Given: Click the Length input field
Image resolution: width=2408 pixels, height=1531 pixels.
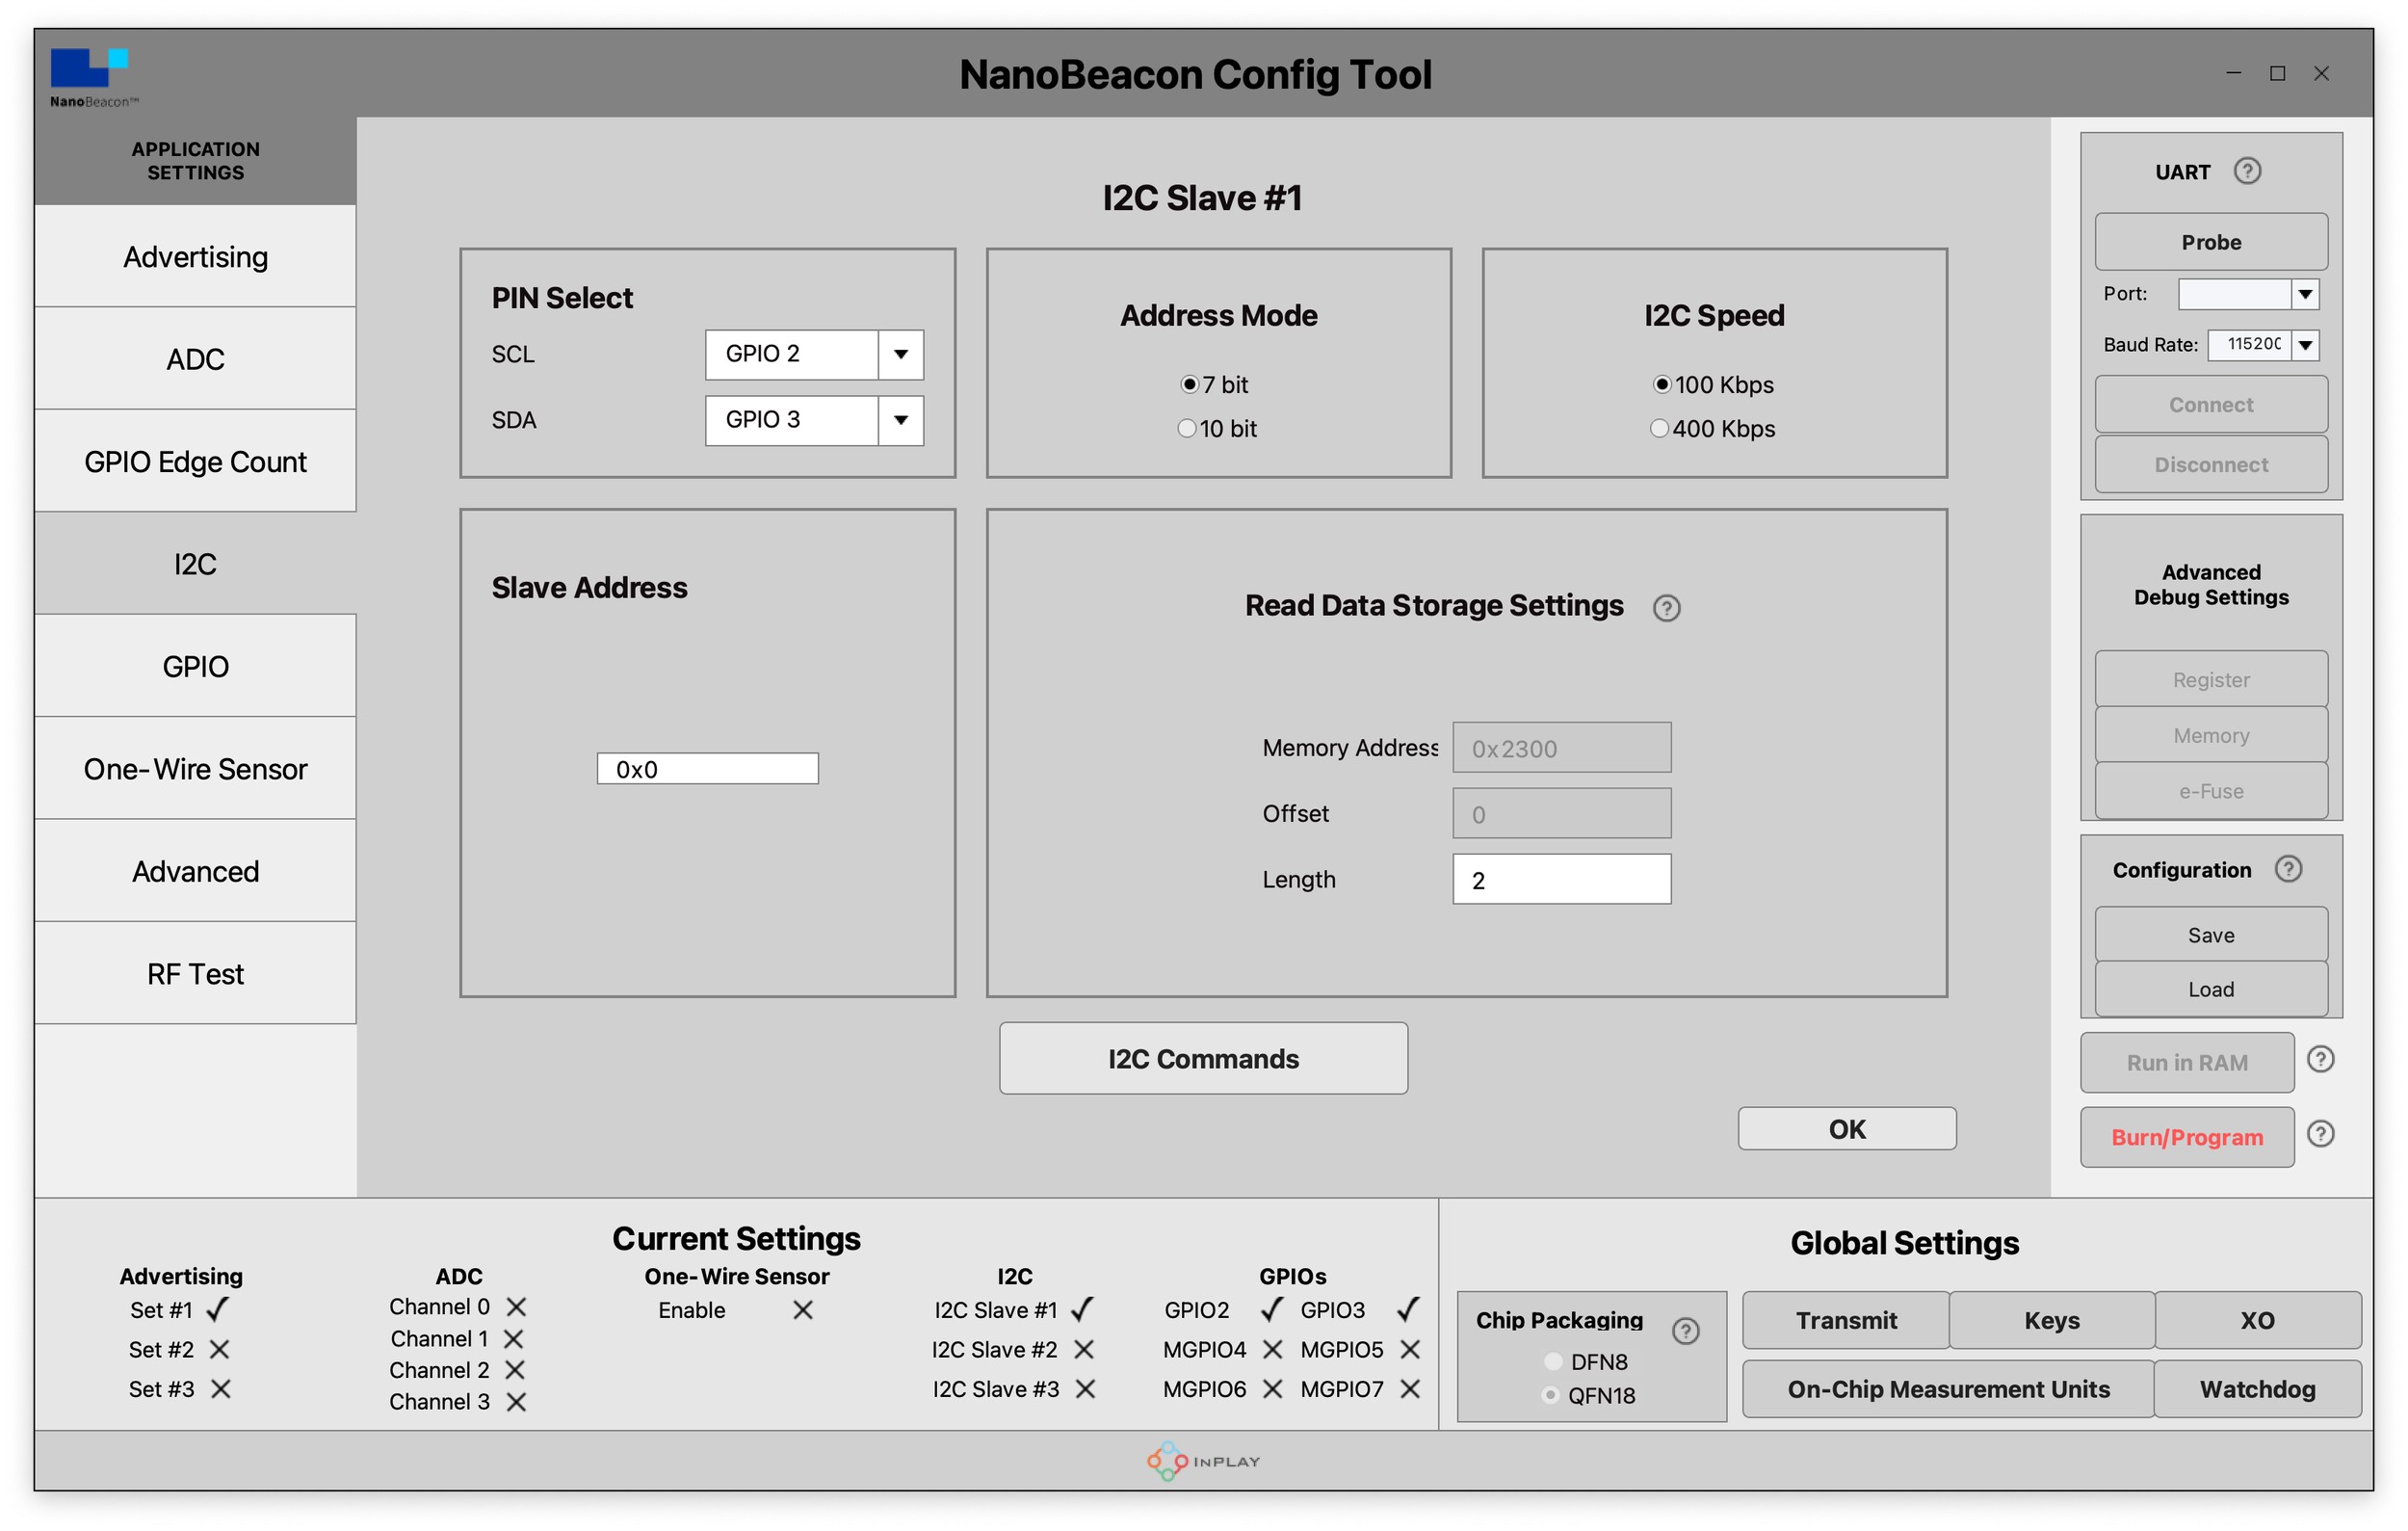Looking at the screenshot, I should 1562,880.
